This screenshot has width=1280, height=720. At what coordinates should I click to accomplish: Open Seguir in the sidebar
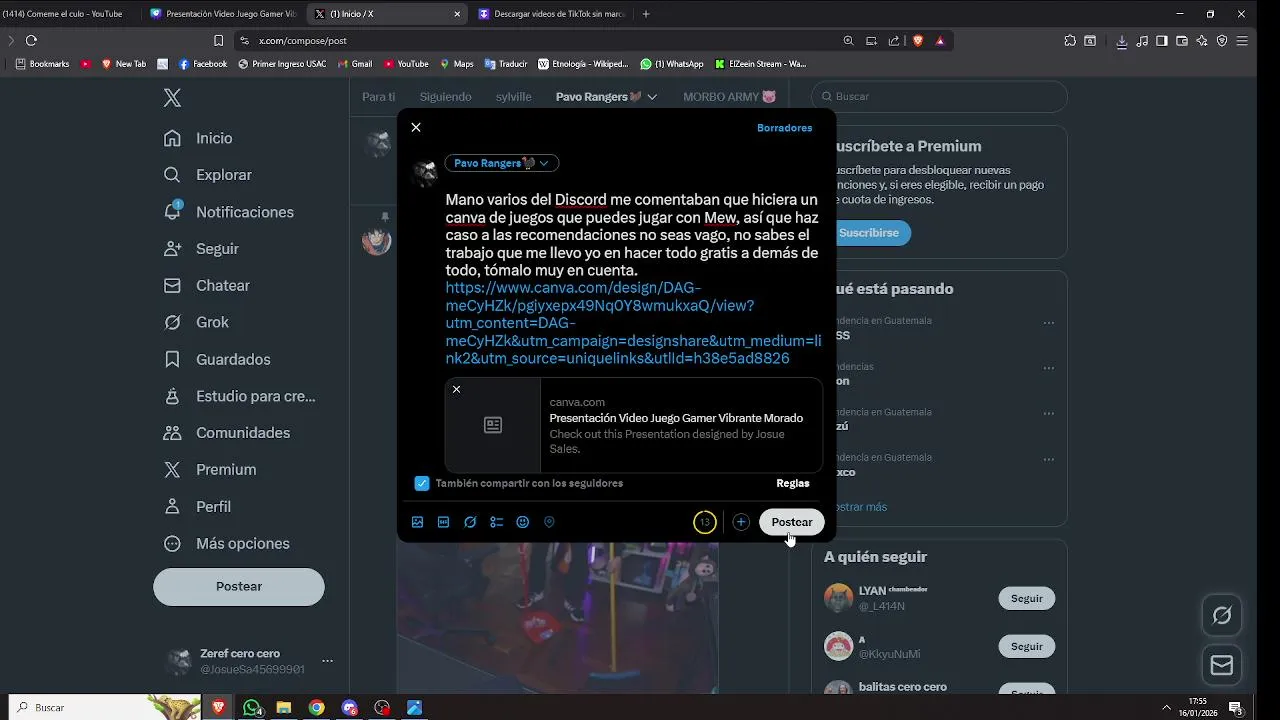[201, 249]
